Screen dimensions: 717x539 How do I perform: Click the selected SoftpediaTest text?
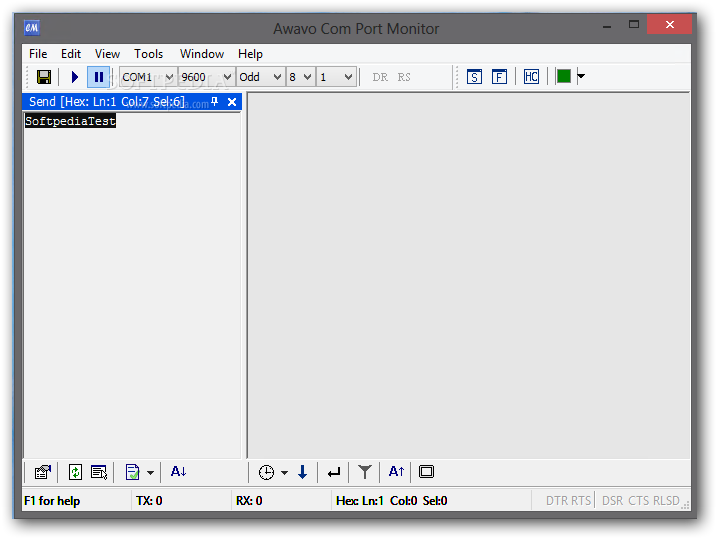pos(70,121)
